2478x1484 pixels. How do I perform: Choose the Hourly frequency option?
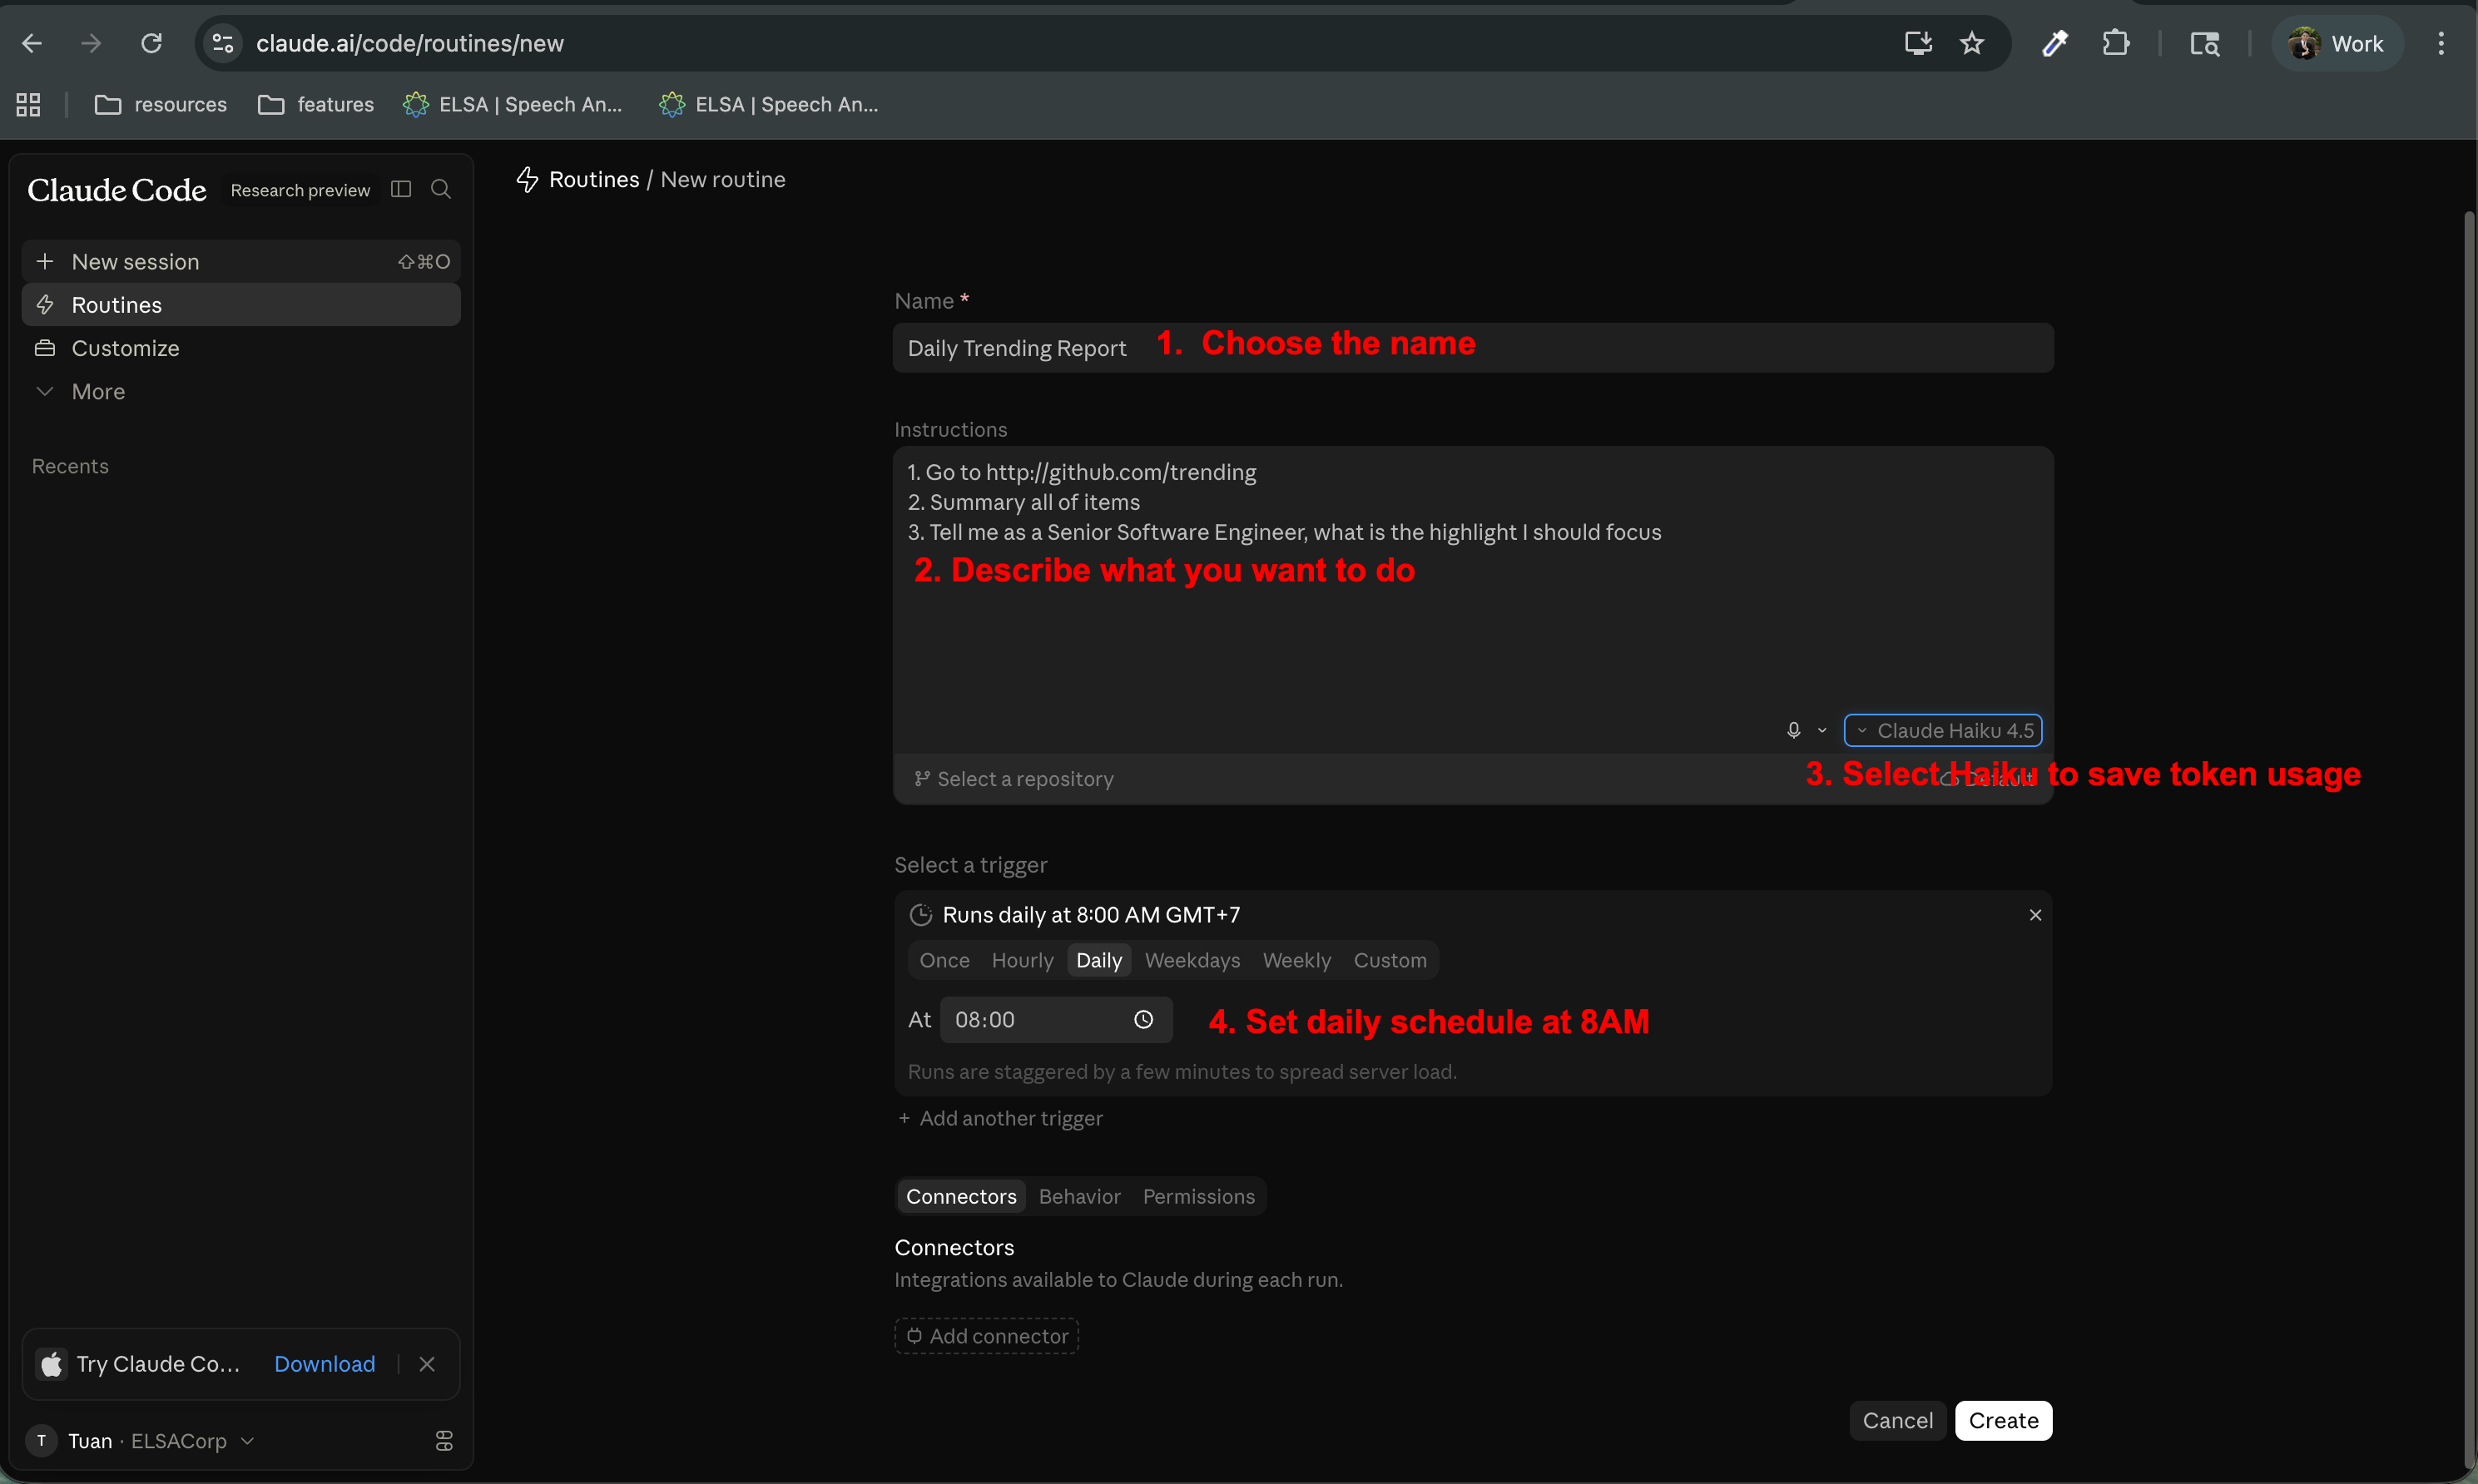[x=1022, y=960]
